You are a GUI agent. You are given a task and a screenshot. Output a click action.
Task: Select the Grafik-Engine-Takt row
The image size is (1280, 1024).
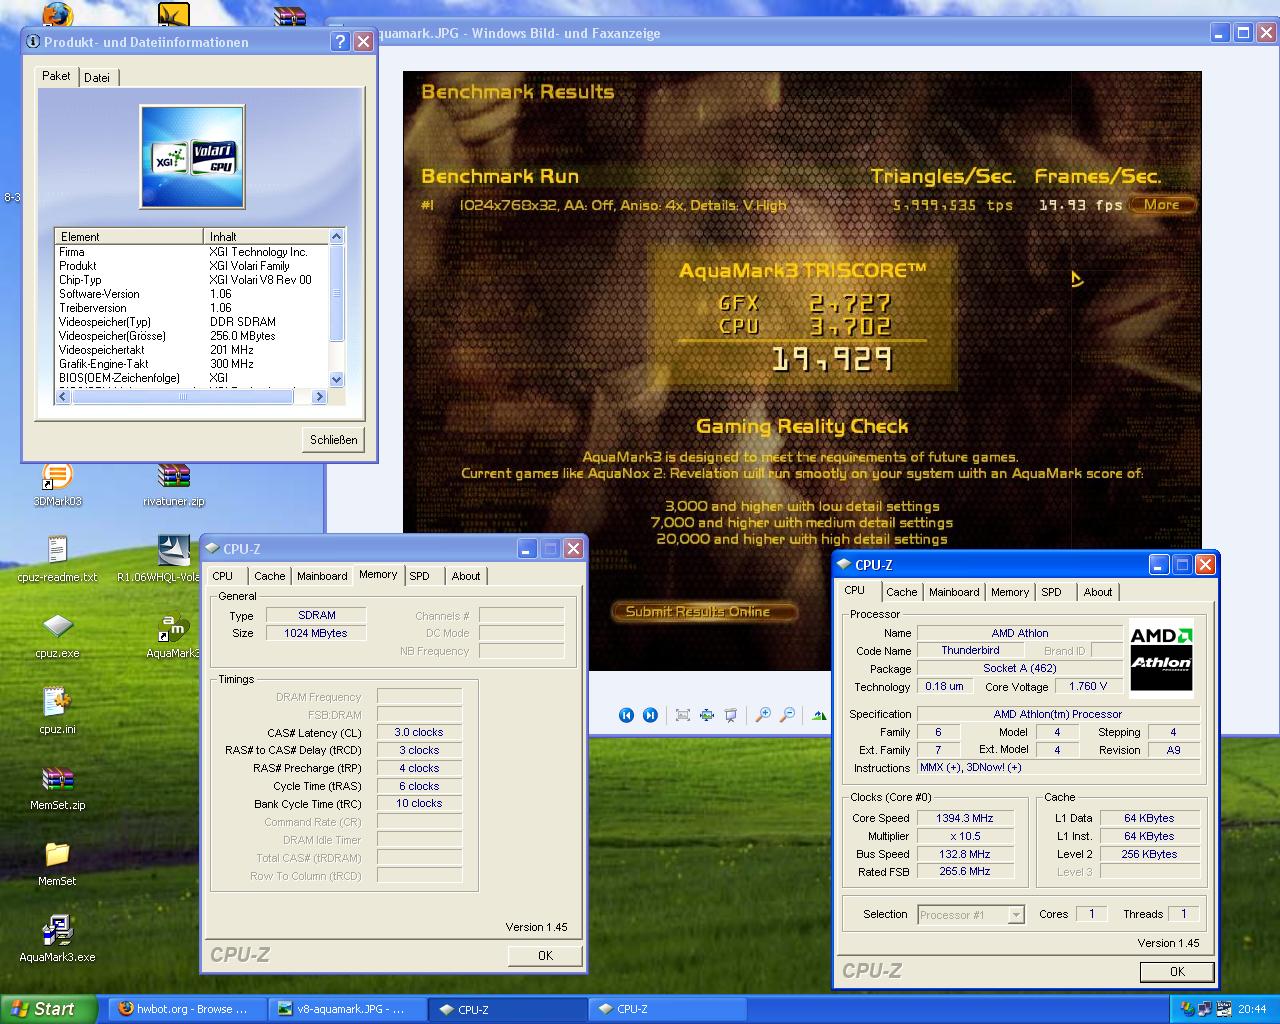coord(192,364)
